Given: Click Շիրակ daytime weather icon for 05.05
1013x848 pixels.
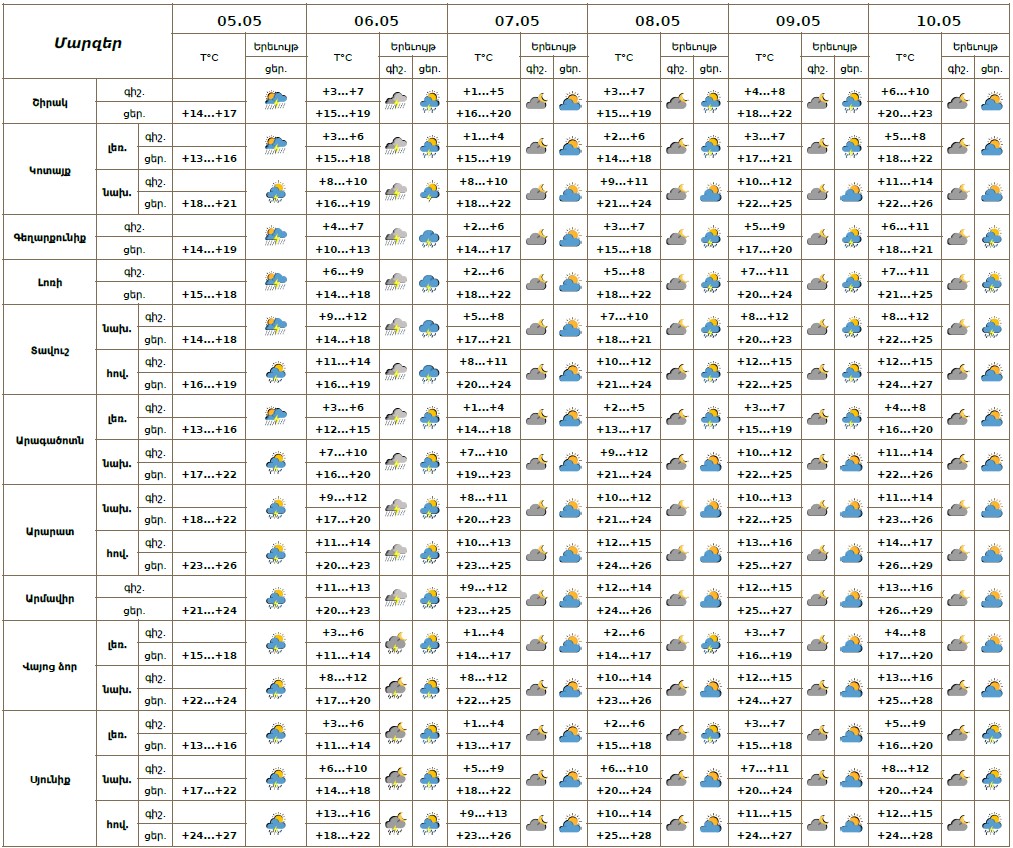Looking at the screenshot, I should click(276, 101).
